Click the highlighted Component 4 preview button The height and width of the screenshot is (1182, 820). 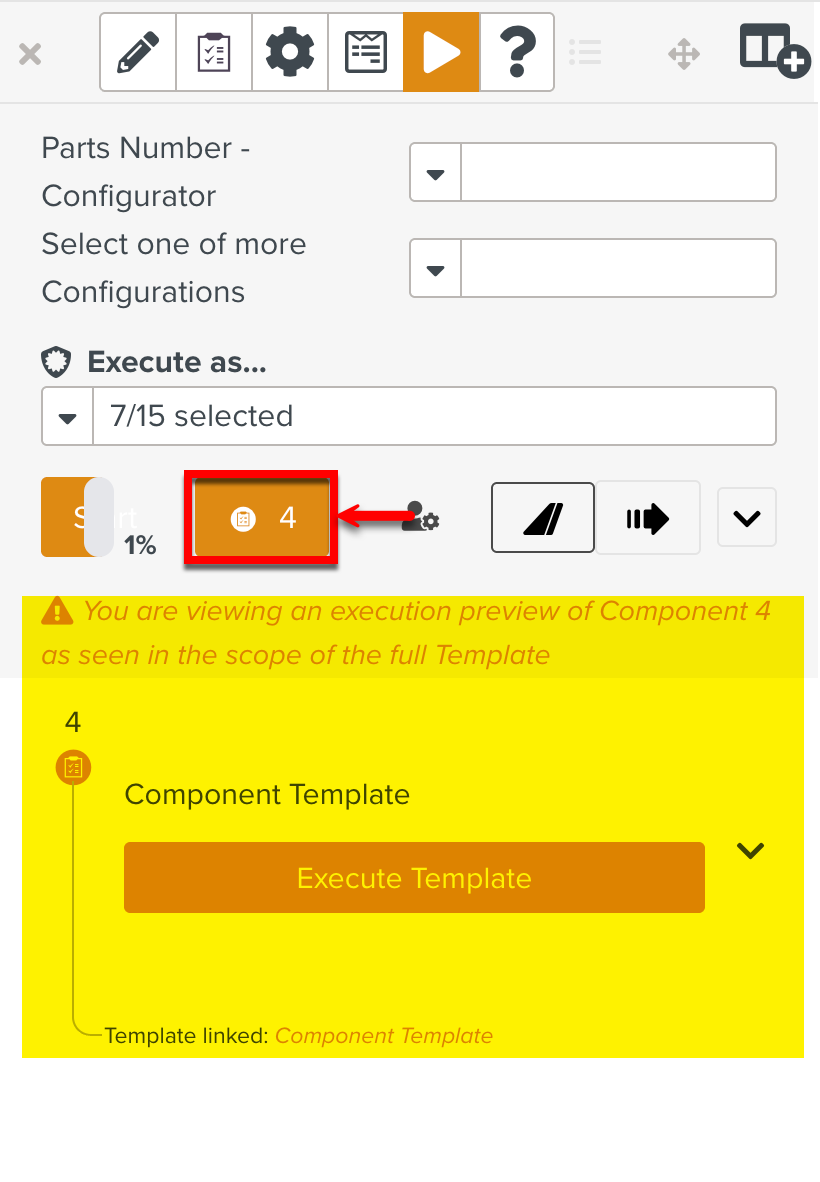click(x=260, y=518)
